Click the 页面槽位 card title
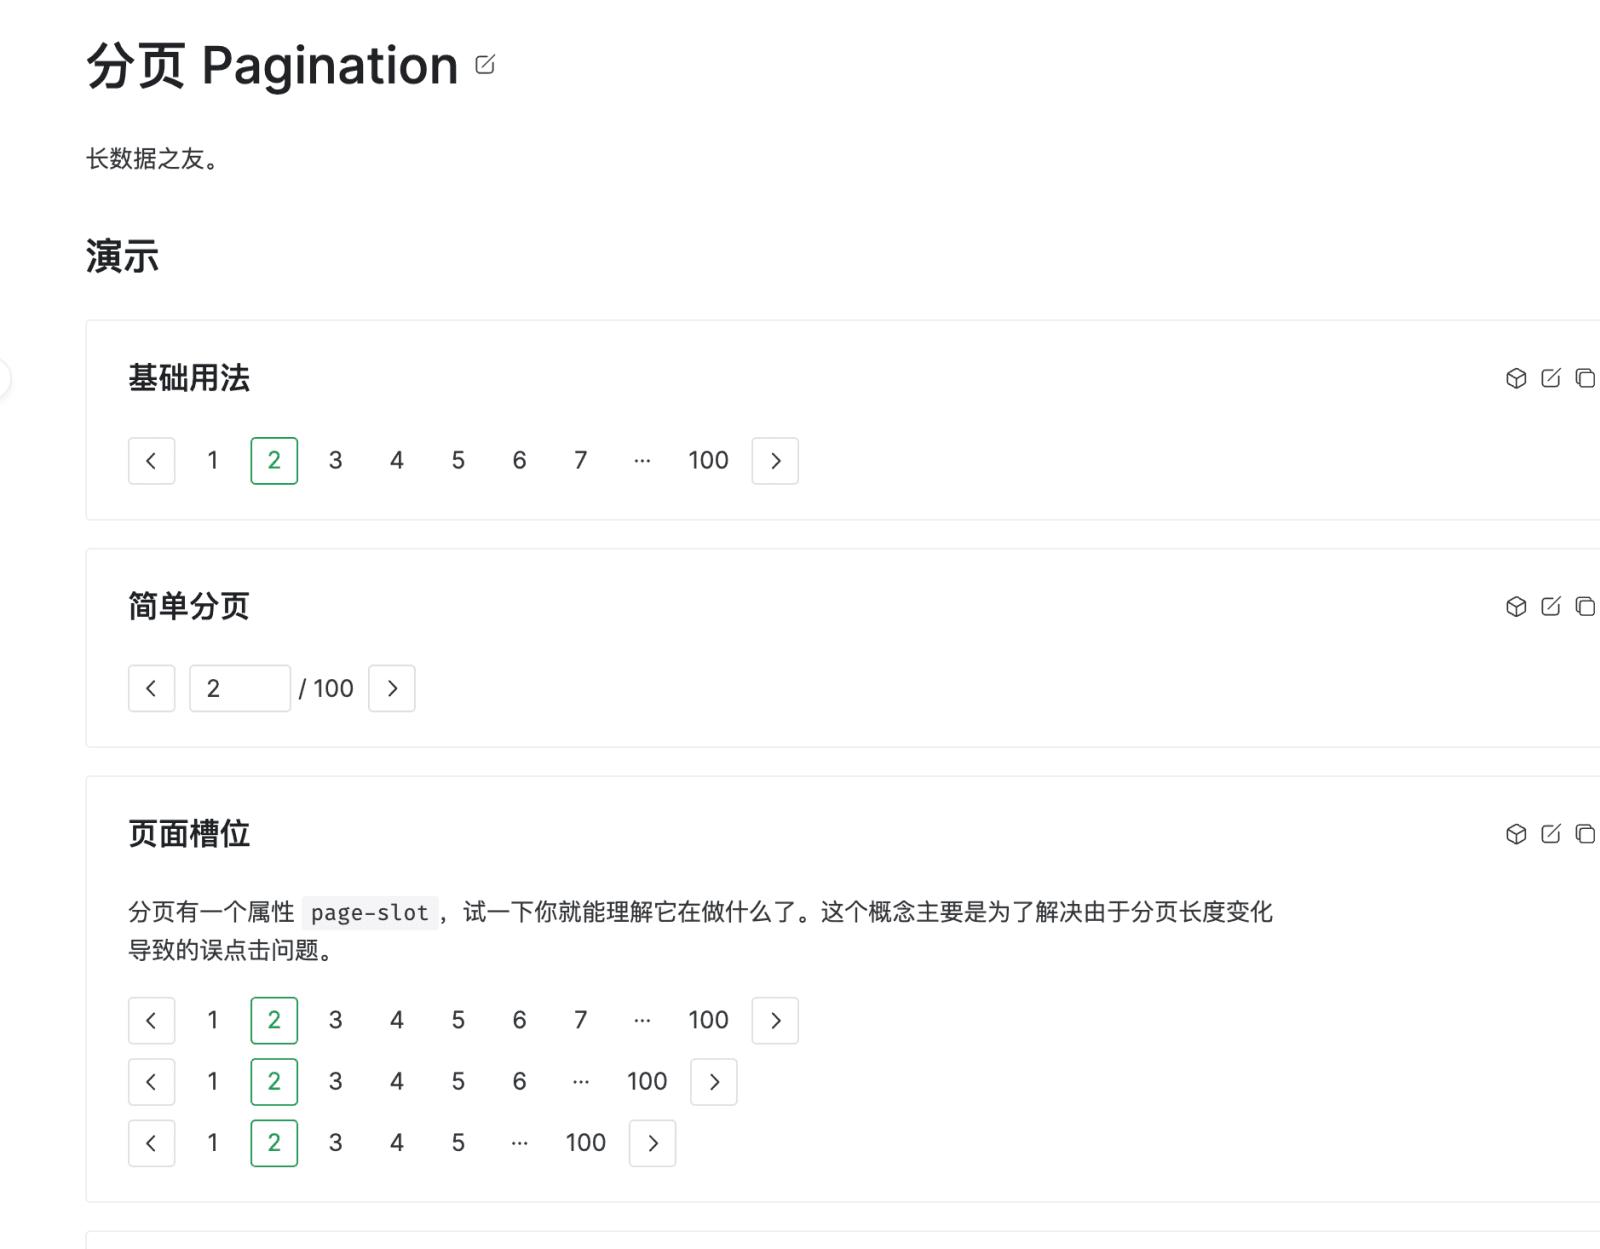The height and width of the screenshot is (1249, 1600). (189, 834)
